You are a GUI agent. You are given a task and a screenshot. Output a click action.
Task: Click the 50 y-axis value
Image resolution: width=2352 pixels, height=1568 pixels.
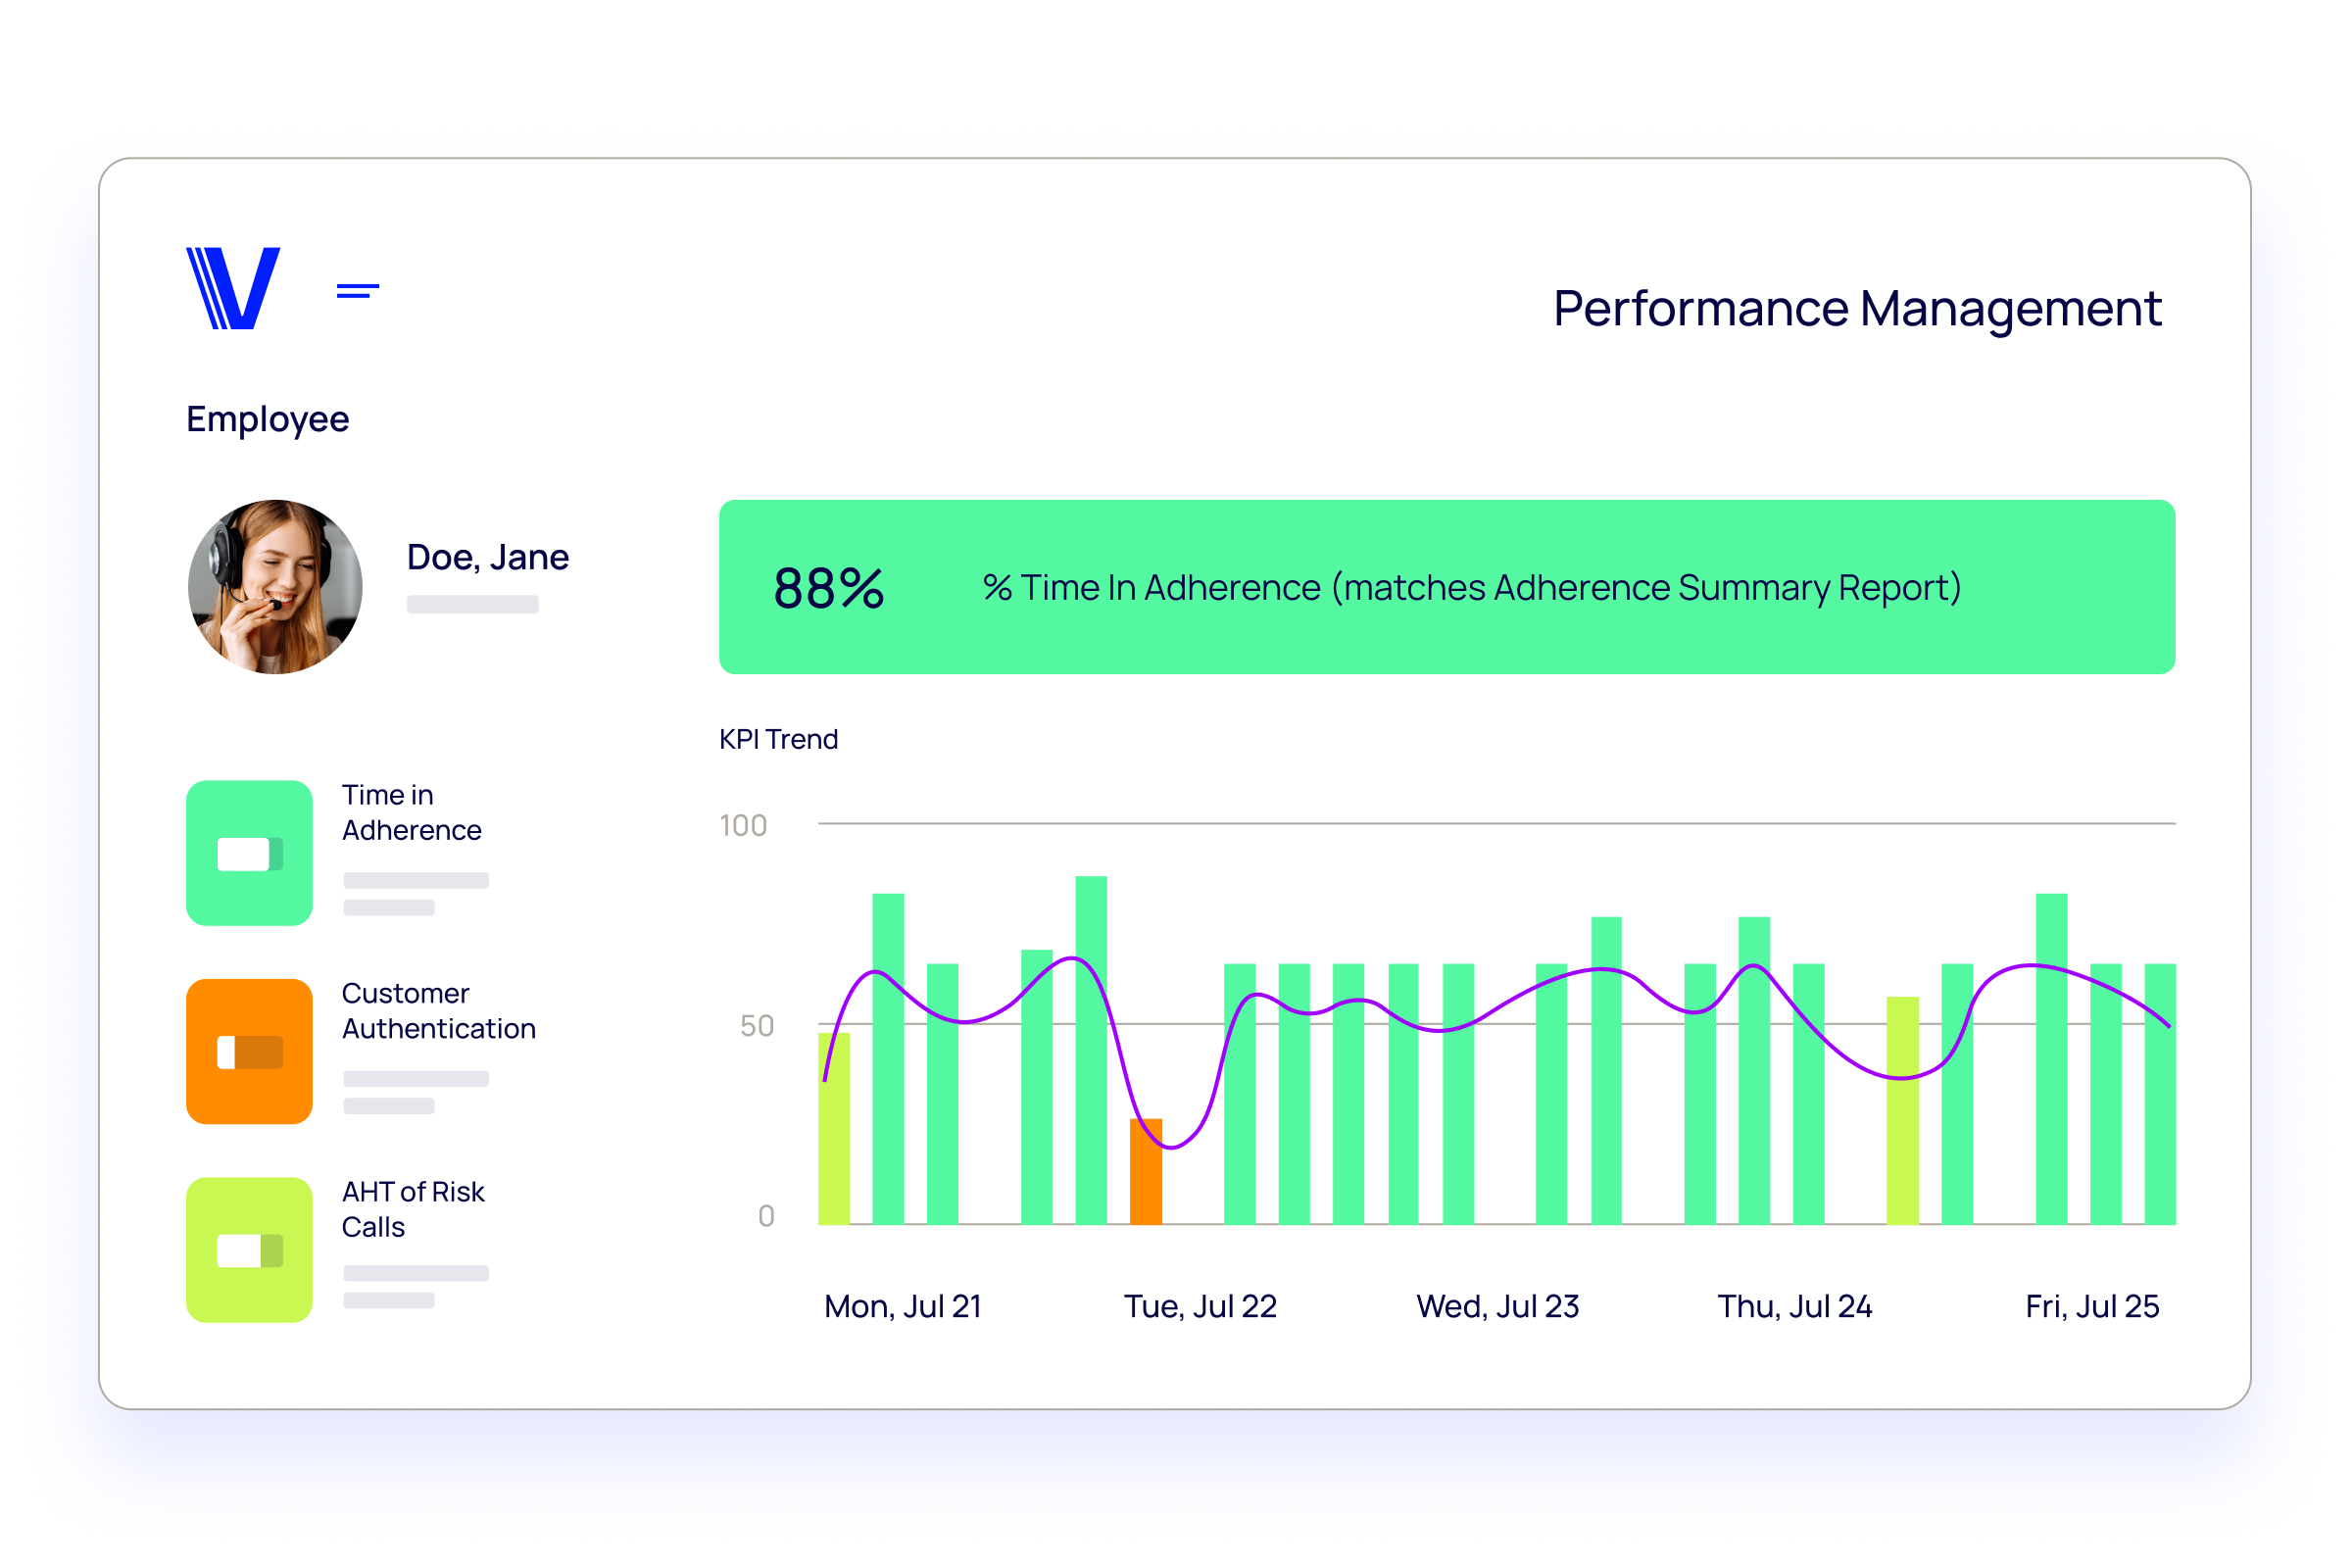(x=757, y=1025)
